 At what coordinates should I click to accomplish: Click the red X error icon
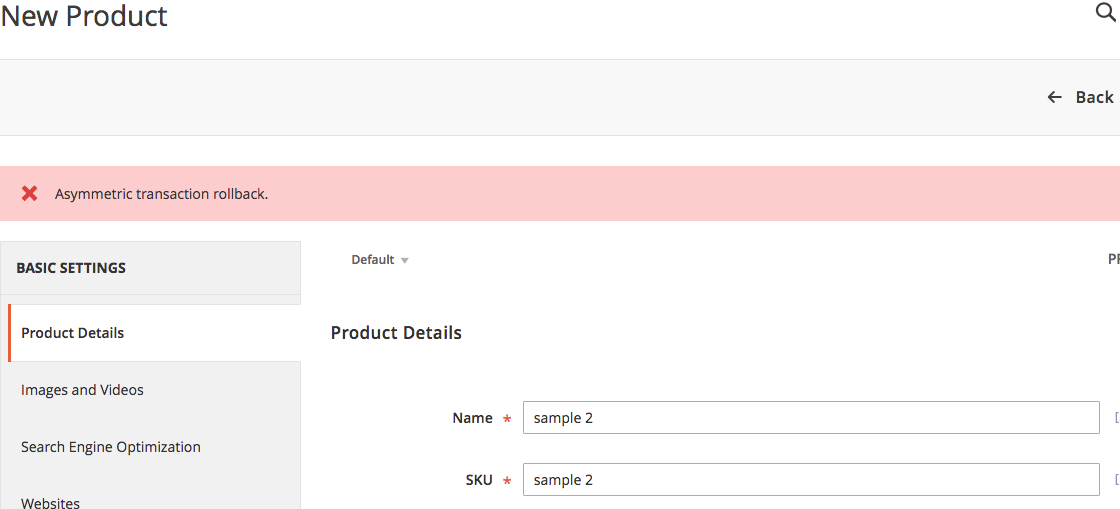tap(29, 193)
